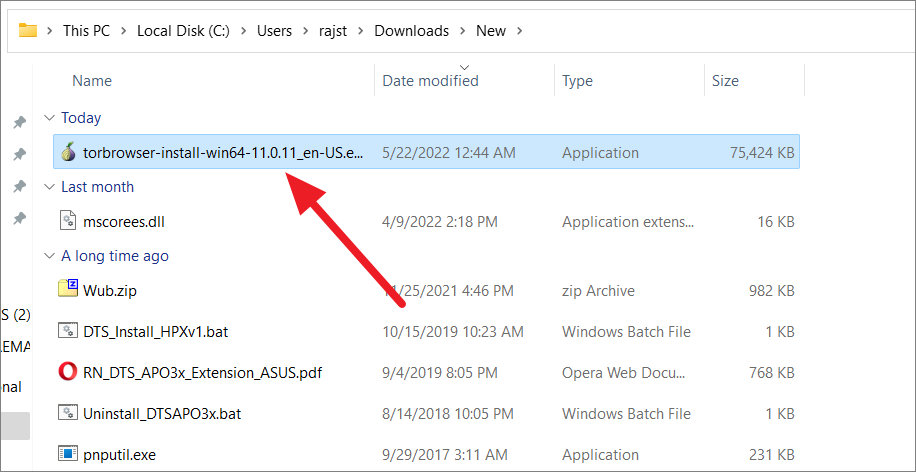Image resolution: width=916 pixels, height=472 pixels.
Task: Click the 9/4/2019 8:05 PM date cell
Action: tap(440, 372)
